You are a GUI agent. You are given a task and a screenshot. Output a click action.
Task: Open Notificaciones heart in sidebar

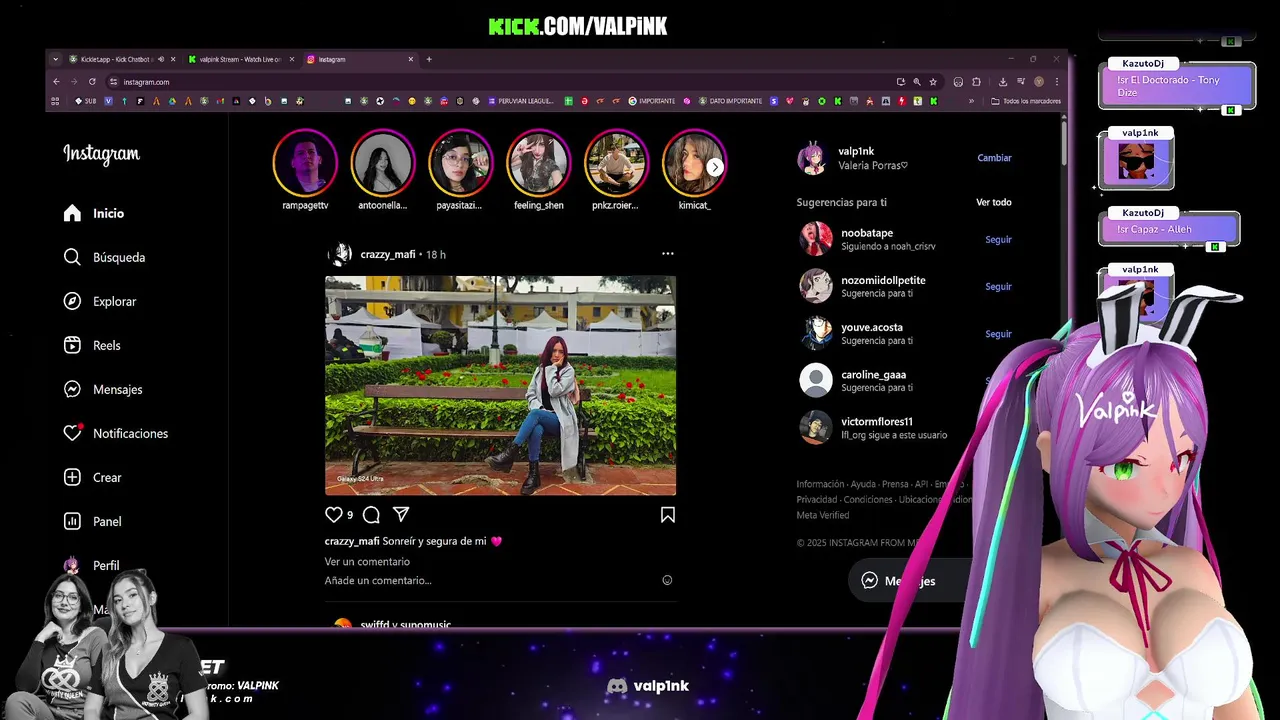(116, 433)
